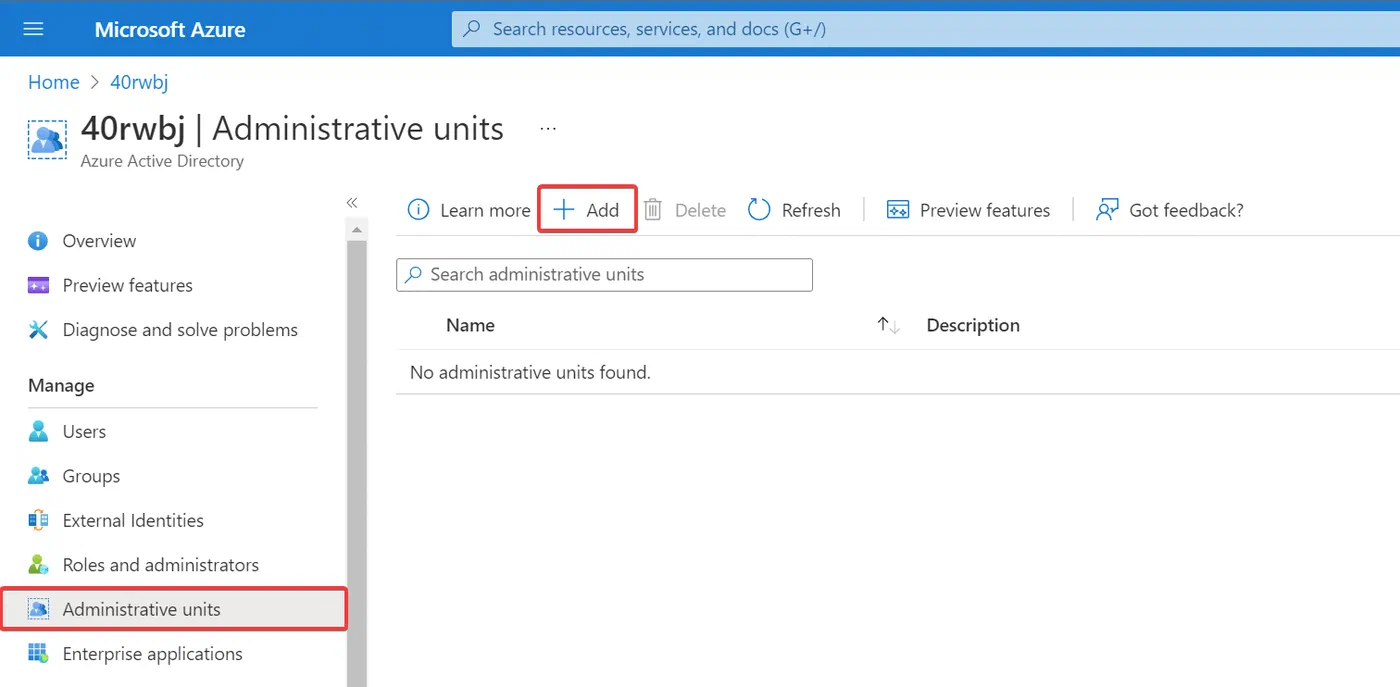
Task: Click the Add plus icon
Action: tap(565, 210)
